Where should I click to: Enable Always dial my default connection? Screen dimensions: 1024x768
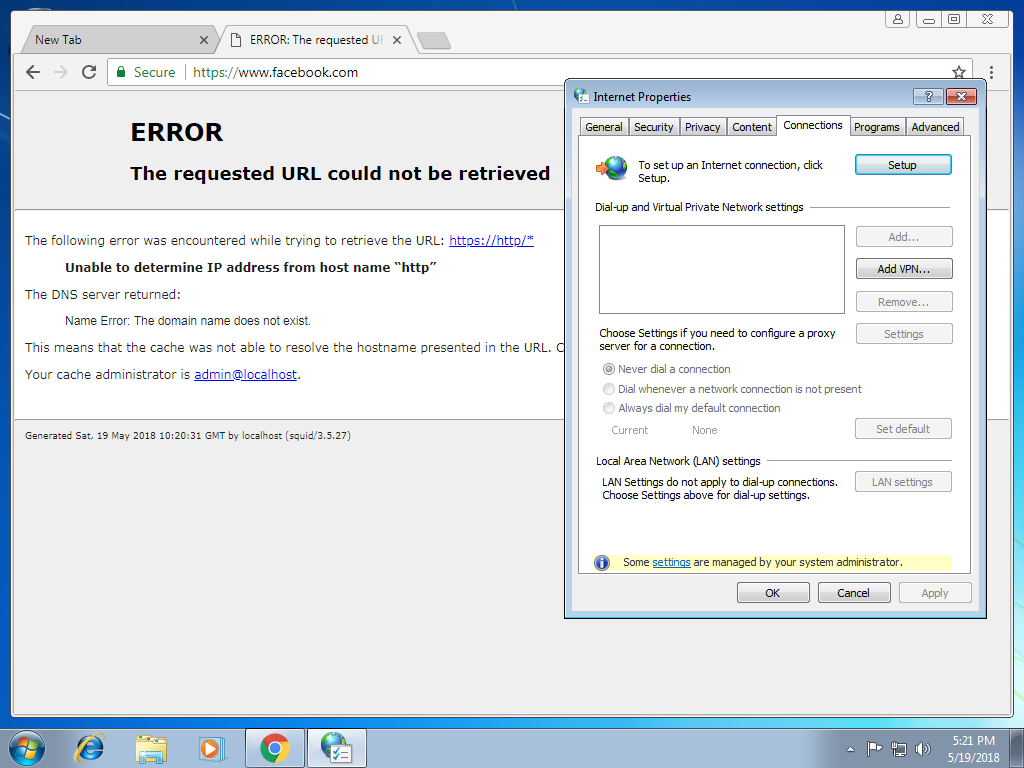click(609, 408)
